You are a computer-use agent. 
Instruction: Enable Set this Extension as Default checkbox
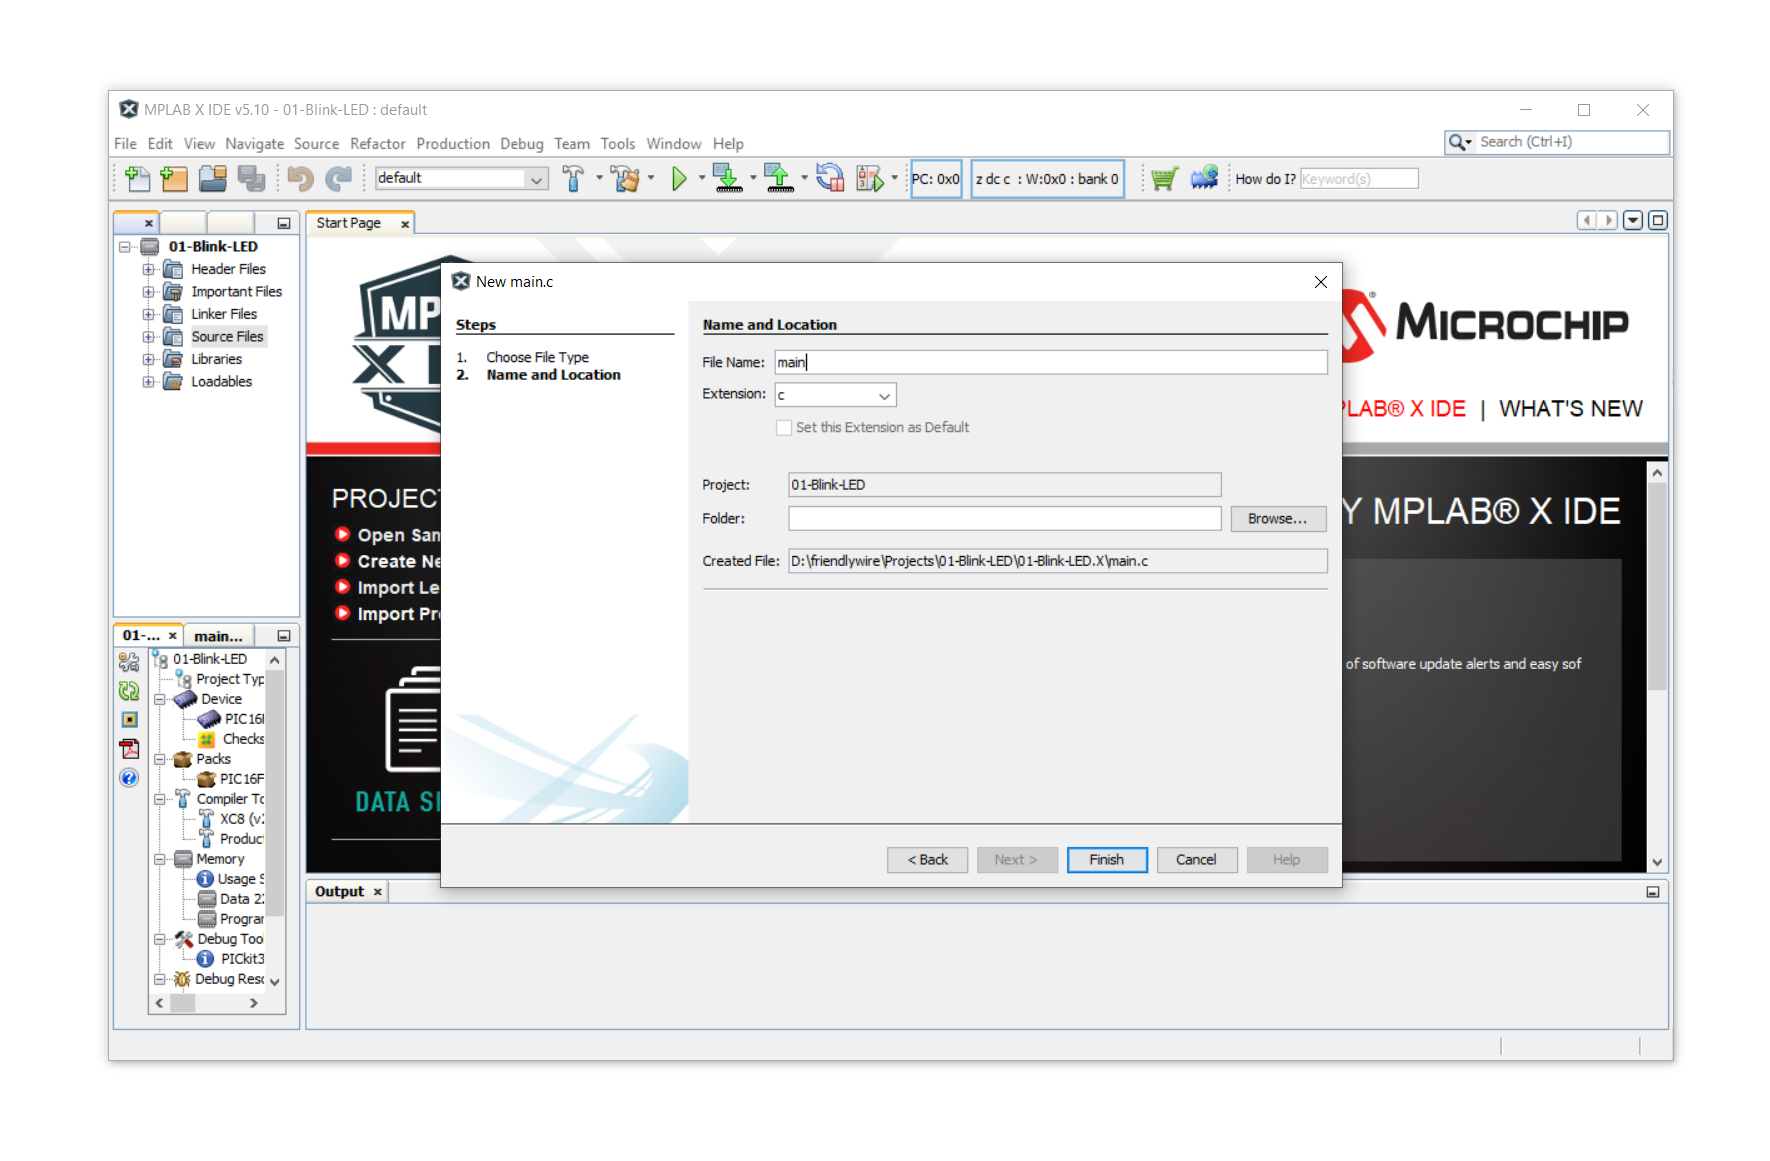tap(784, 428)
